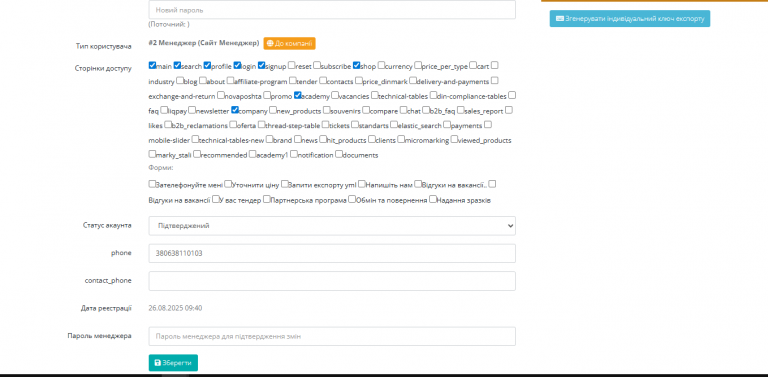
Task: Tick the standarts checkbox
Action: tap(355, 125)
